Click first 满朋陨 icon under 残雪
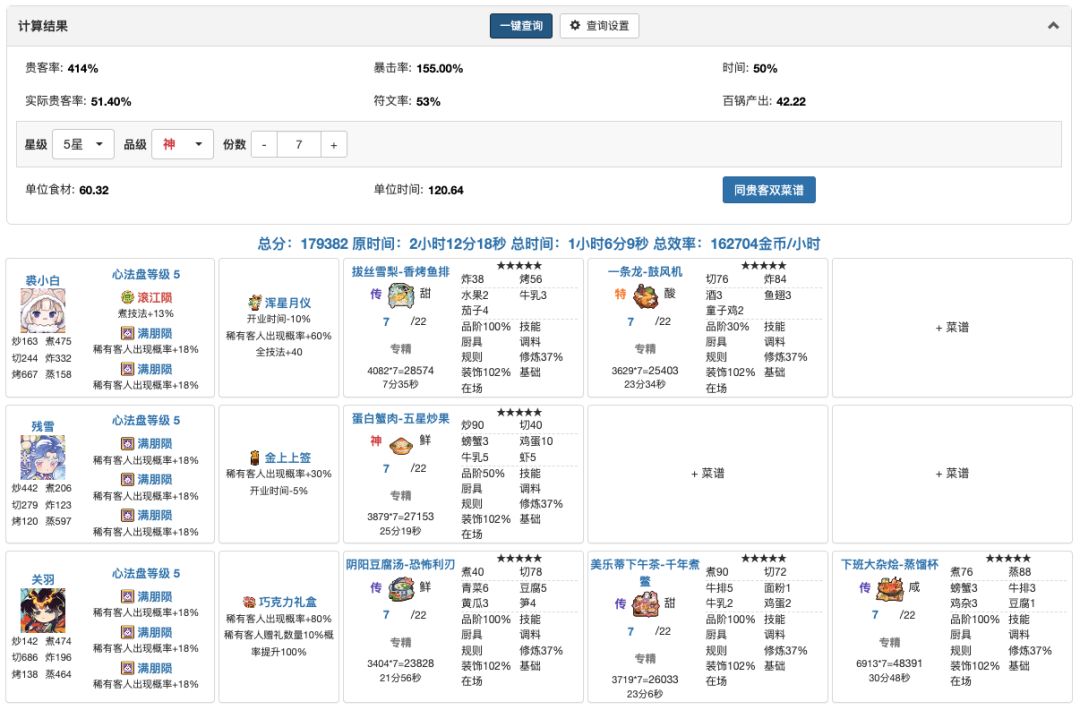Screen dimensions: 1080x710 point(127,443)
